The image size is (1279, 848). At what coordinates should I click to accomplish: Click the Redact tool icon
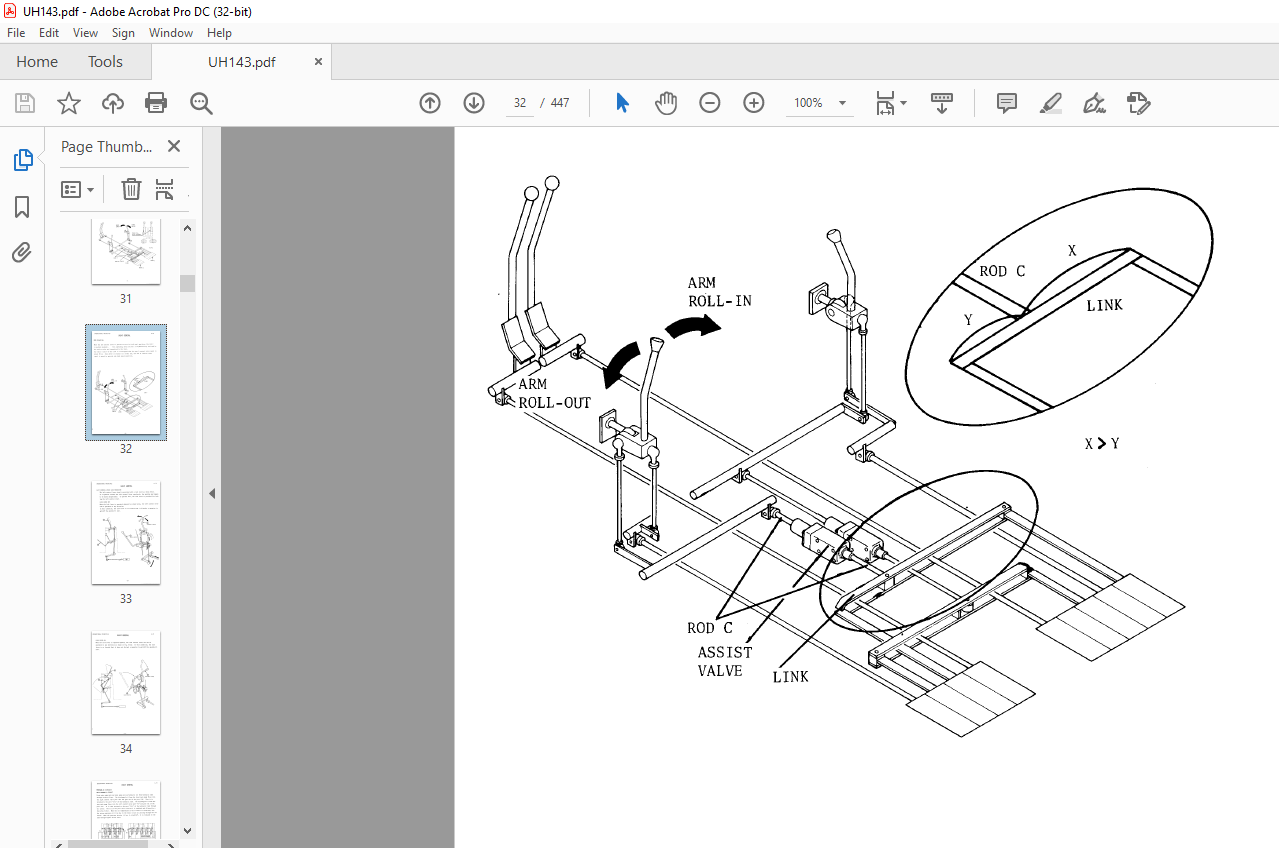pos(1138,103)
